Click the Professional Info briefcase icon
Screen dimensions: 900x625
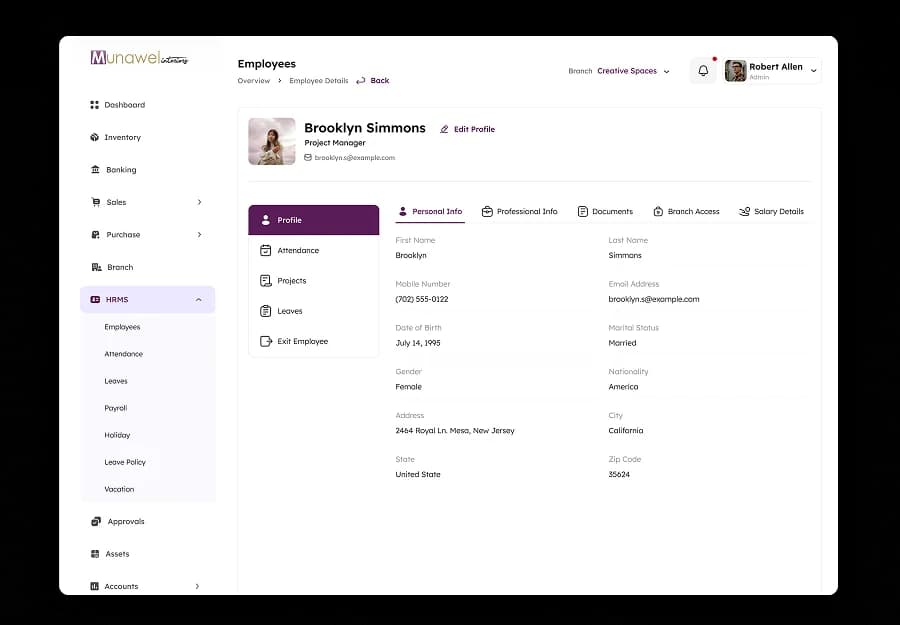click(x=487, y=211)
